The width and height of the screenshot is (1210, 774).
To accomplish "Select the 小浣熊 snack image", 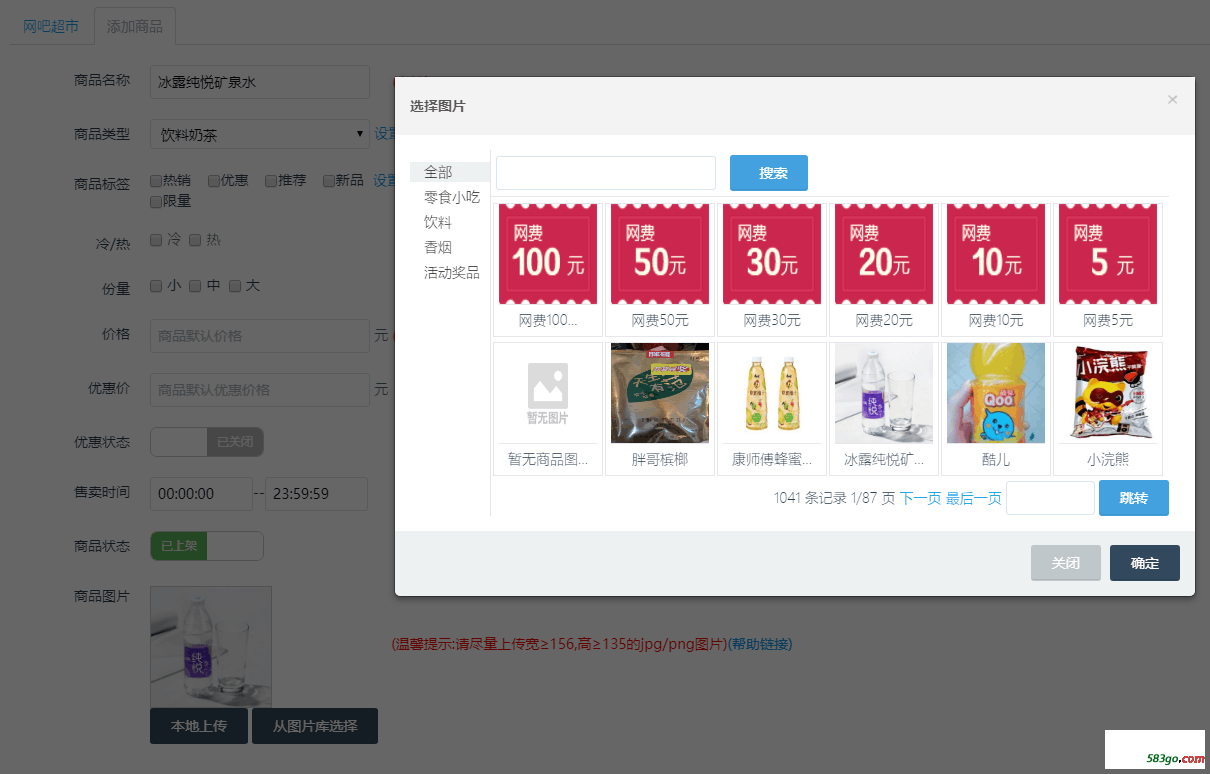I will click(1108, 393).
